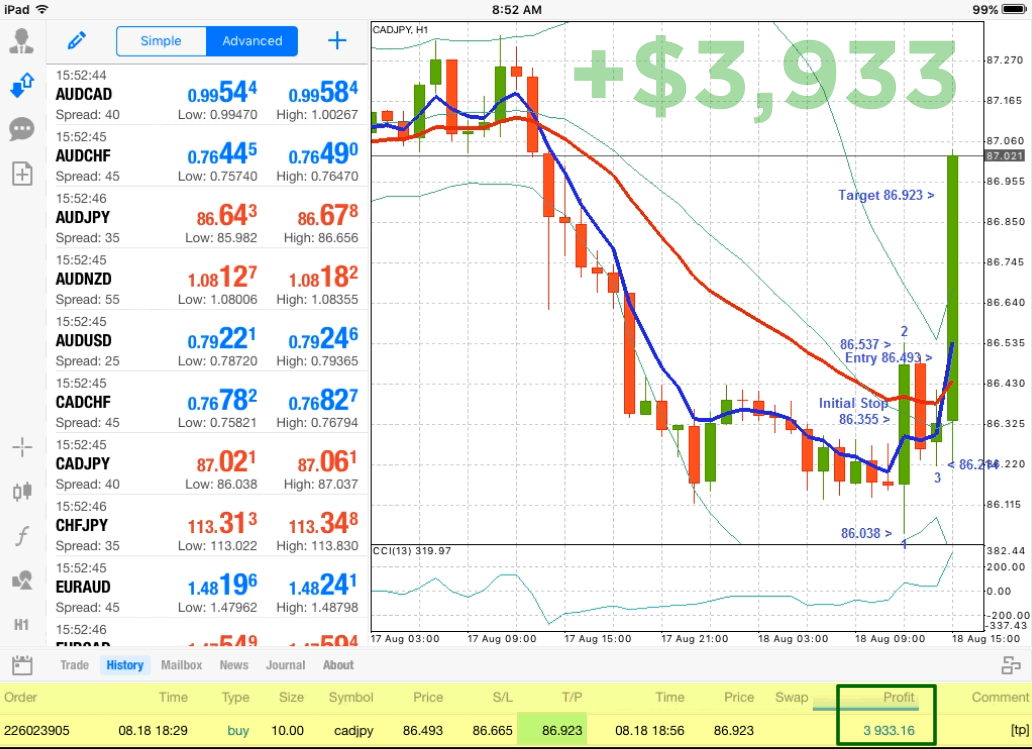Tap the cadjpy symbol in history row
Viewport: 1032px width, 749px height.
[353, 731]
